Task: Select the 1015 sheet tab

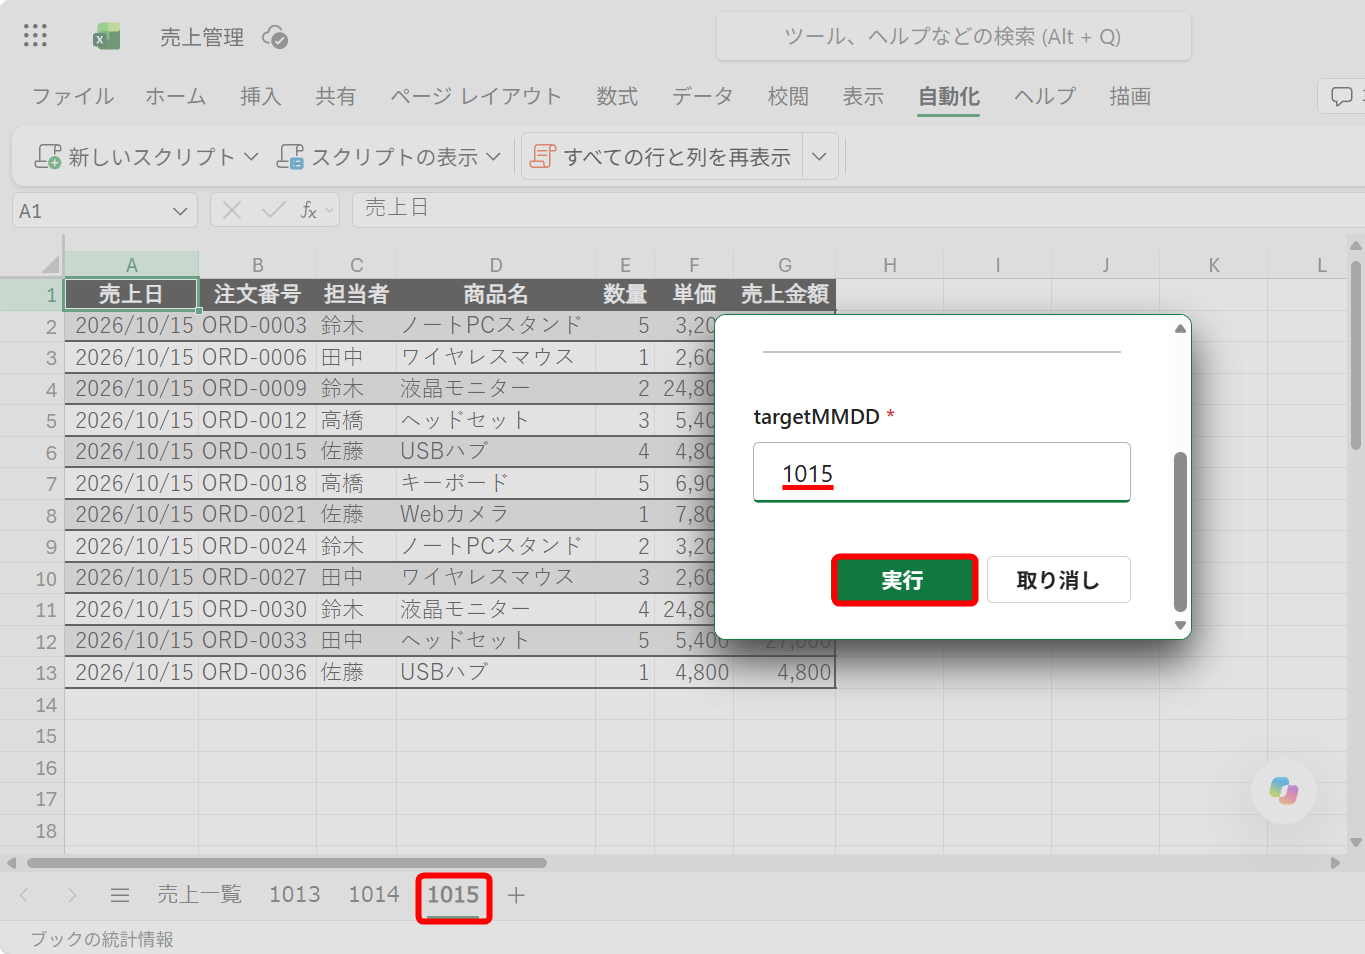Action: pyautogui.click(x=454, y=895)
